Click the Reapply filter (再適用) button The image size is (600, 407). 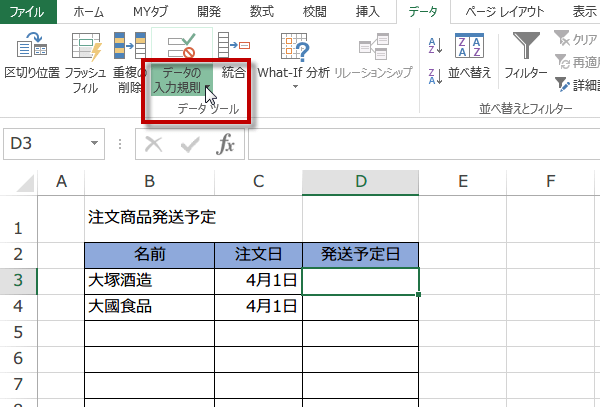pyautogui.click(x=577, y=62)
